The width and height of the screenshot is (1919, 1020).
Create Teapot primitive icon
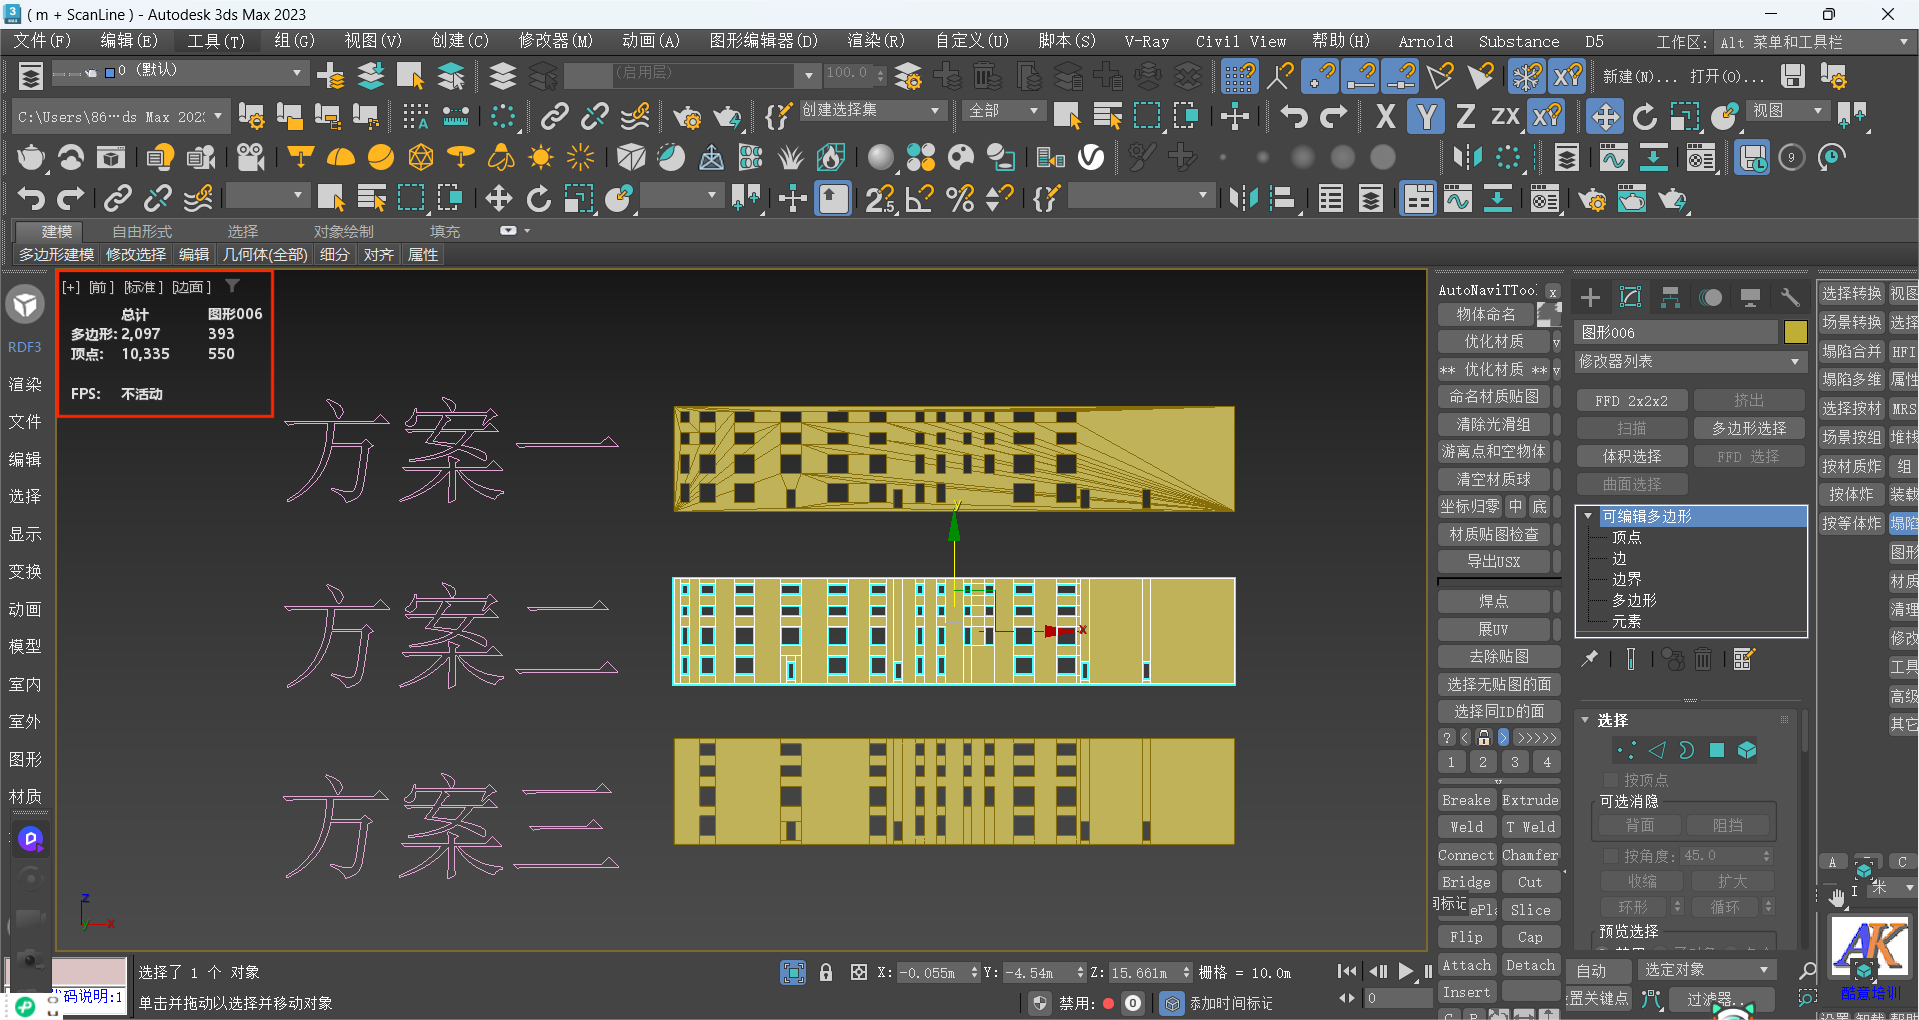tap(31, 157)
